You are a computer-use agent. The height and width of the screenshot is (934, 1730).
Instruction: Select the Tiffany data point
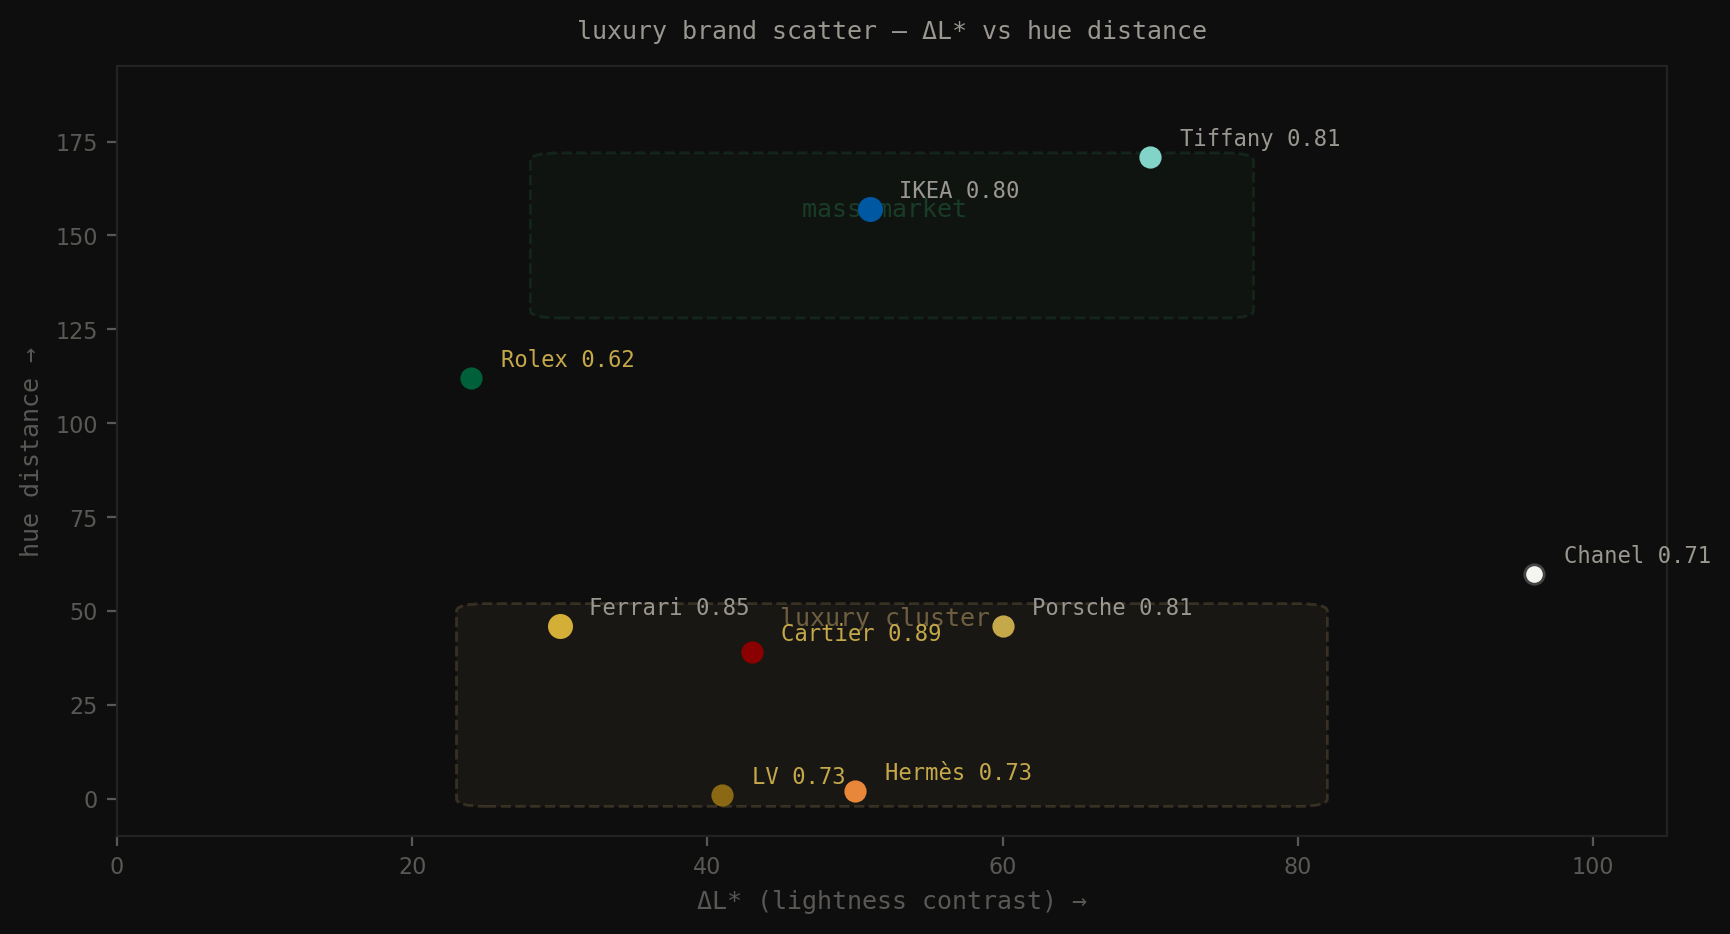(1150, 157)
